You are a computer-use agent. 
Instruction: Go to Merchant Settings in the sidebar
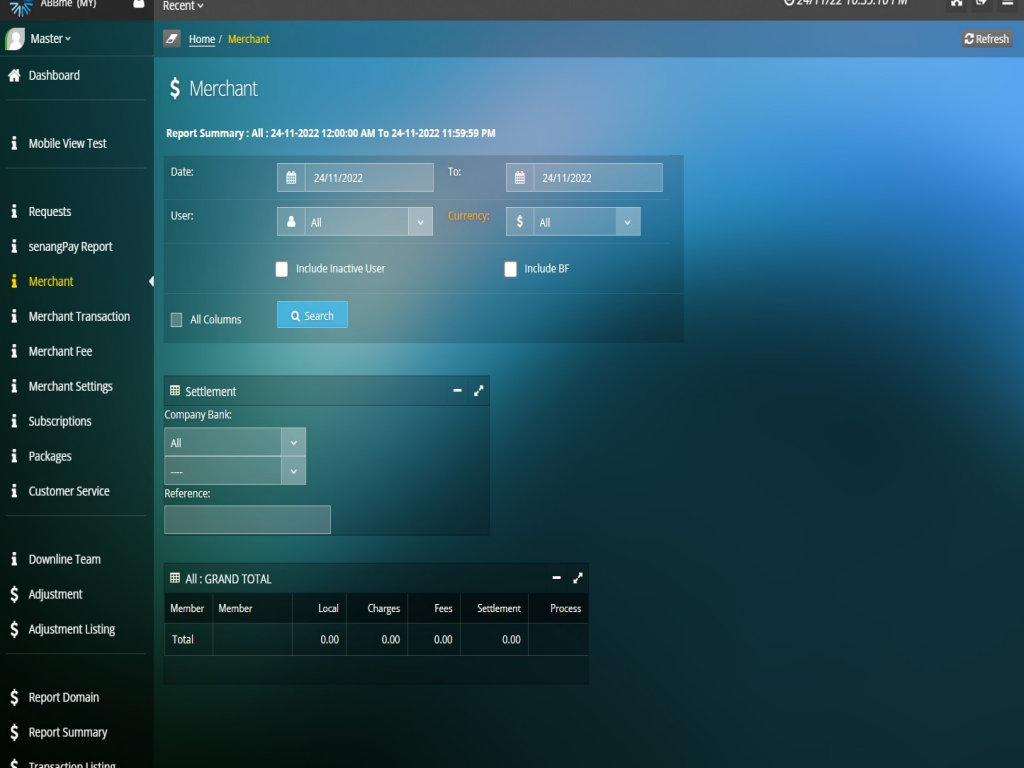click(x=70, y=386)
